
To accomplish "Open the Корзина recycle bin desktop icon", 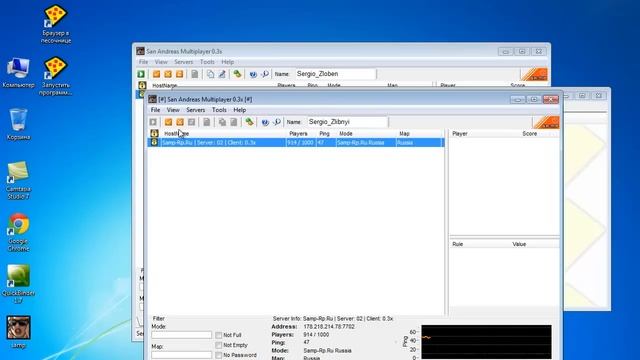I will (18, 124).
